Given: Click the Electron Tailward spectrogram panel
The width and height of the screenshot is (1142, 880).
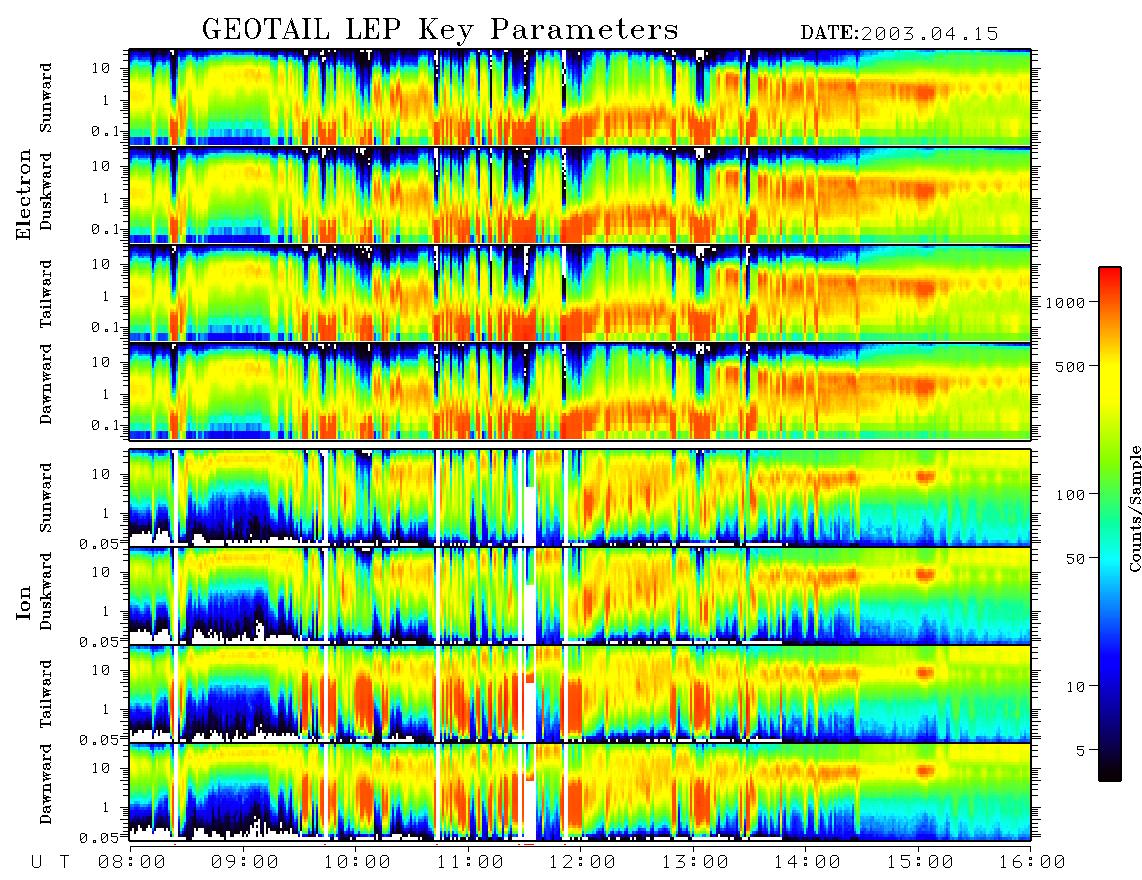Looking at the screenshot, I should pos(580,294).
